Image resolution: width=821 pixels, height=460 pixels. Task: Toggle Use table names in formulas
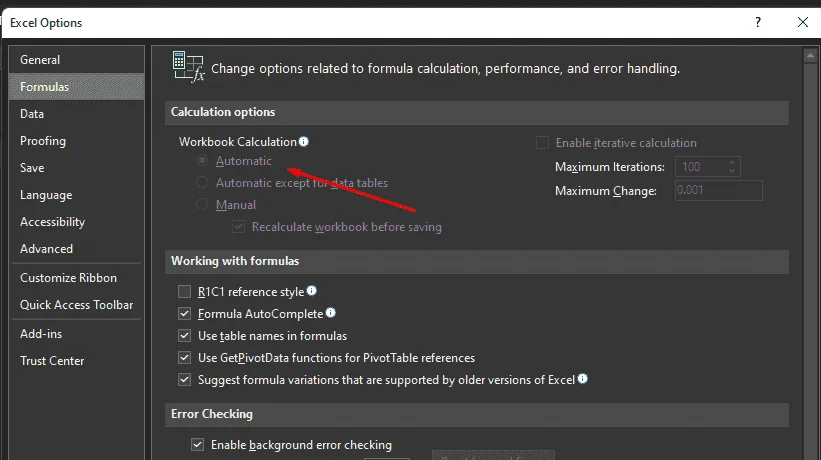(x=184, y=335)
